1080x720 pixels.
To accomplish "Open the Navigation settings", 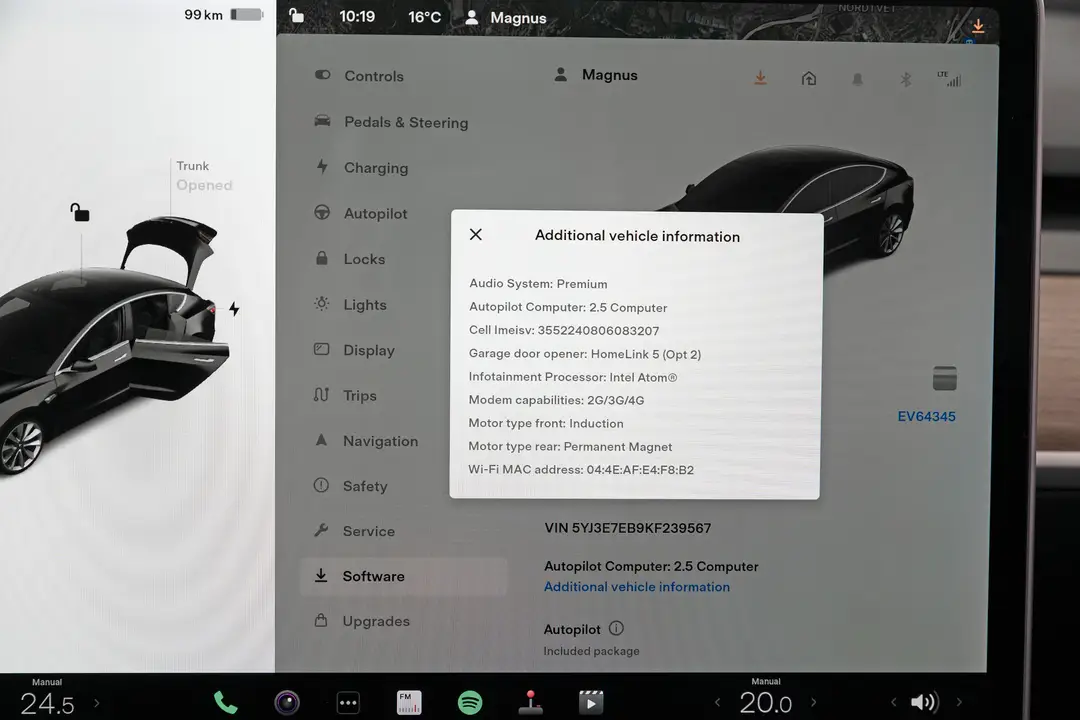I will [x=366, y=440].
